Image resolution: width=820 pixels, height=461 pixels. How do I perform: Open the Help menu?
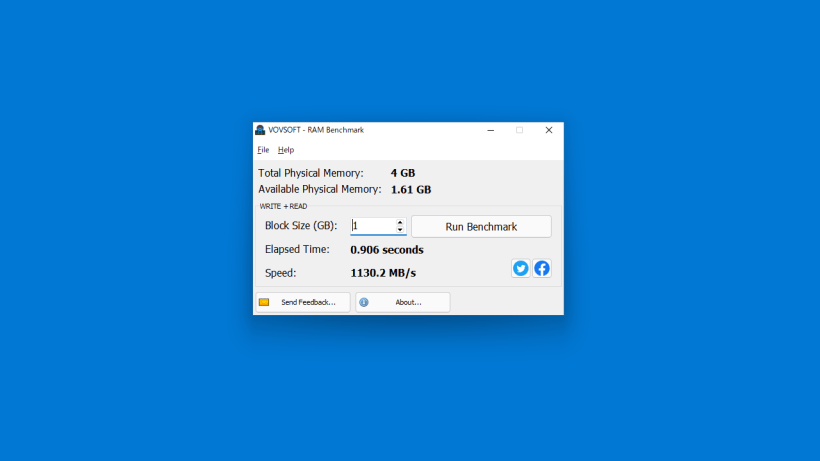[x=286, y=150]
